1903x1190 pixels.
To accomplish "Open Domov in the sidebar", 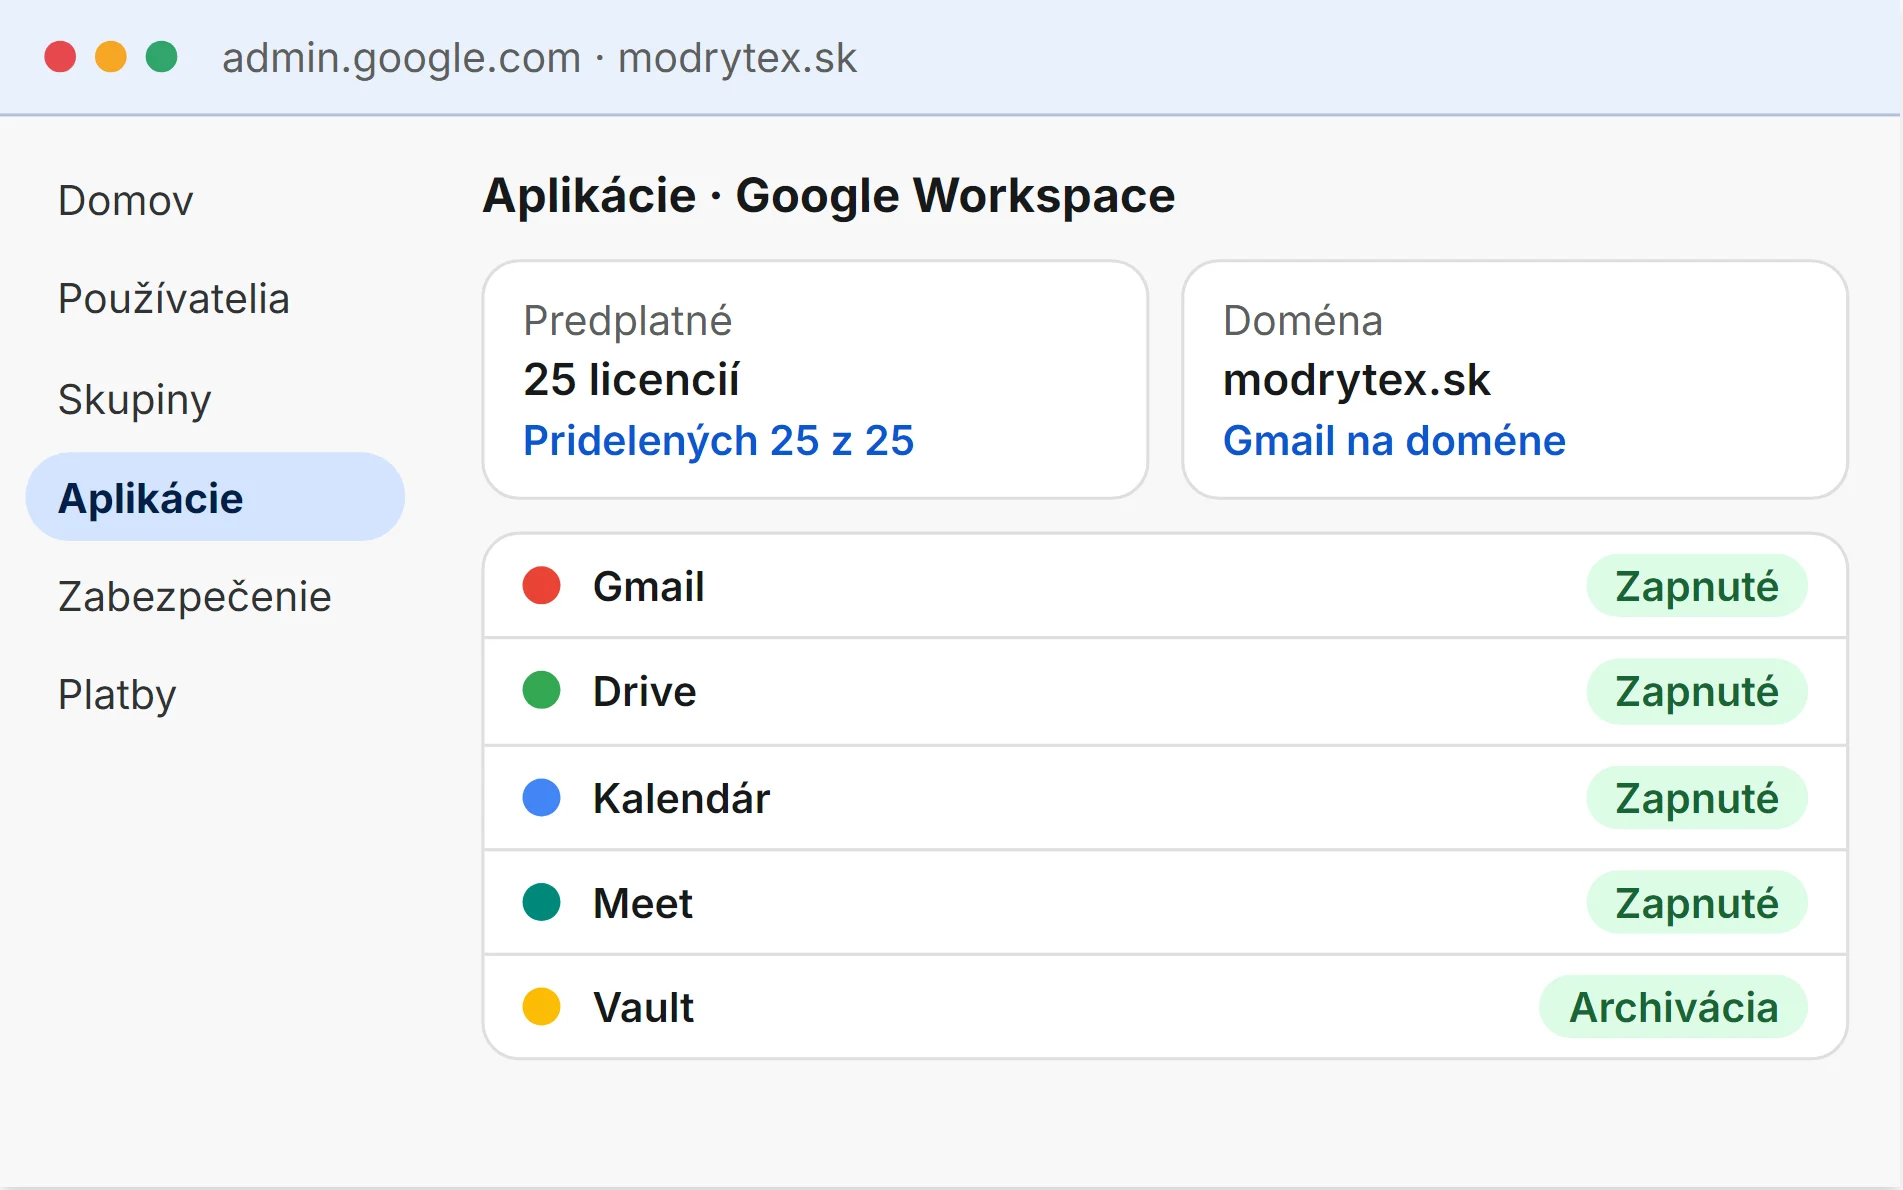I will coord(125,201).
